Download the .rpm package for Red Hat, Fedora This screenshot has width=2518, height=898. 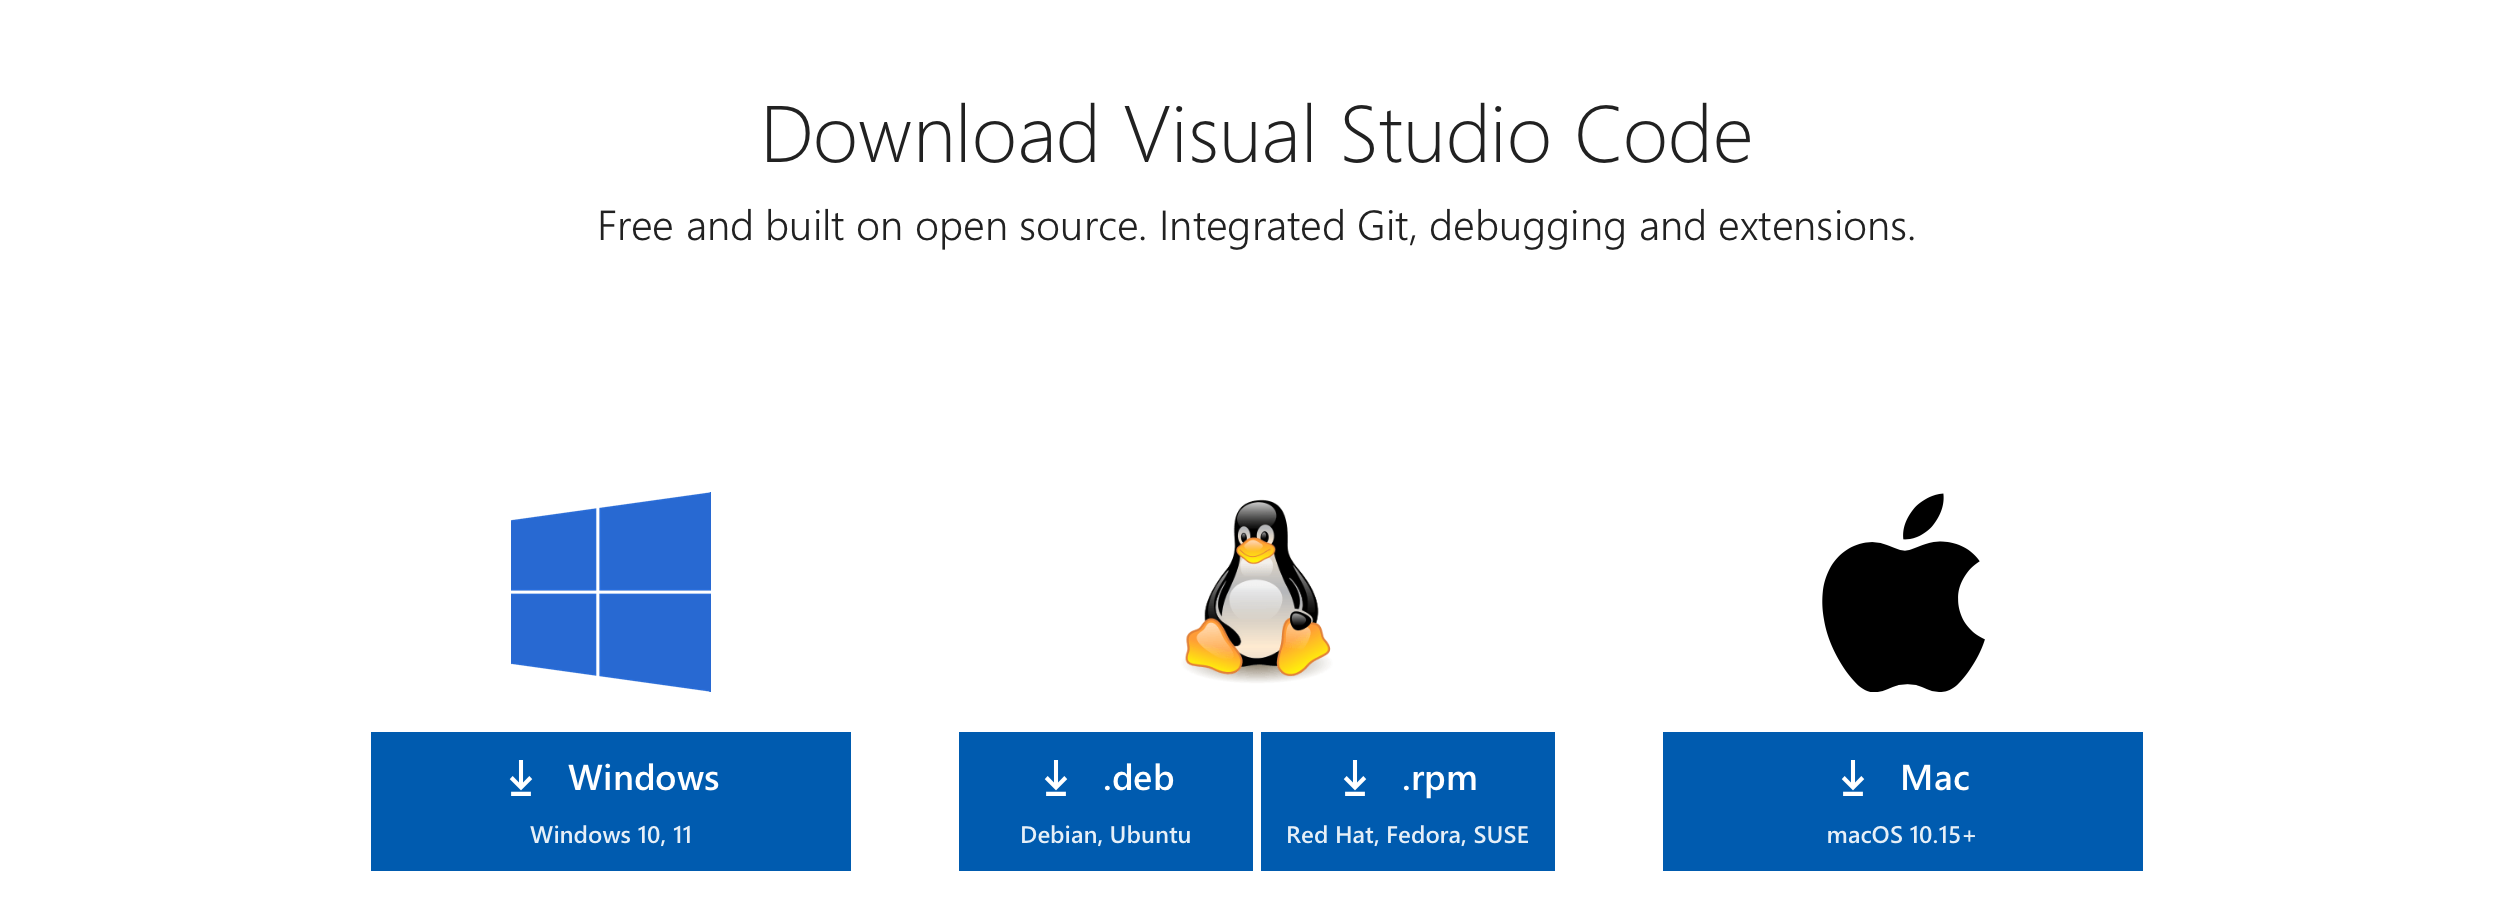pos(1408,801)
